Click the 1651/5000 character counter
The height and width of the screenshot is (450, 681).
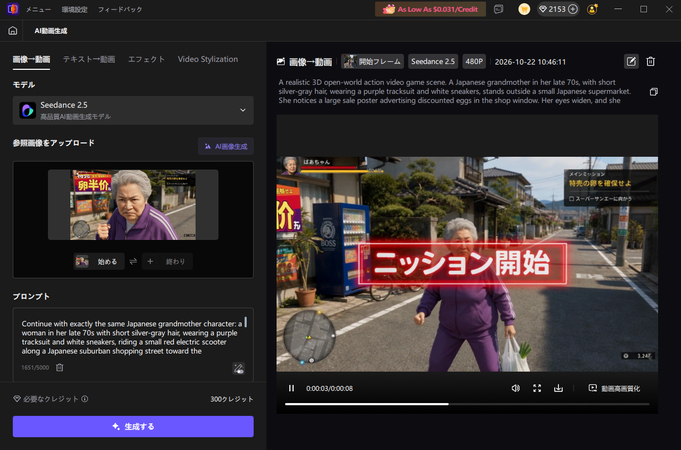pos(35,367)
